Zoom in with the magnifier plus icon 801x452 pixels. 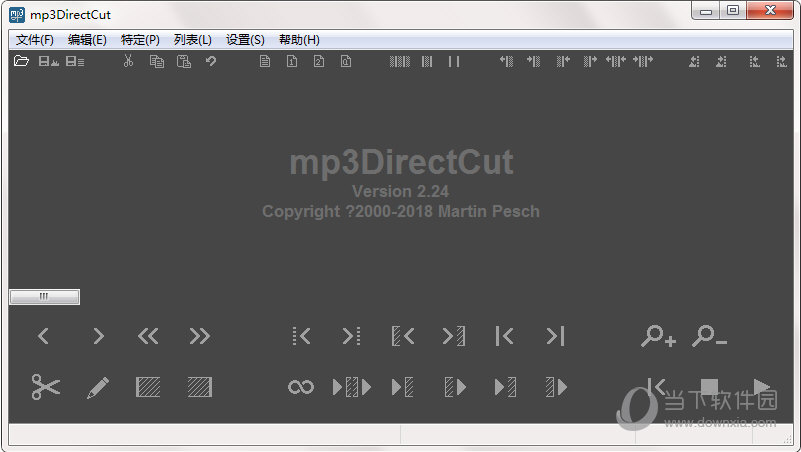click(658, 336)
